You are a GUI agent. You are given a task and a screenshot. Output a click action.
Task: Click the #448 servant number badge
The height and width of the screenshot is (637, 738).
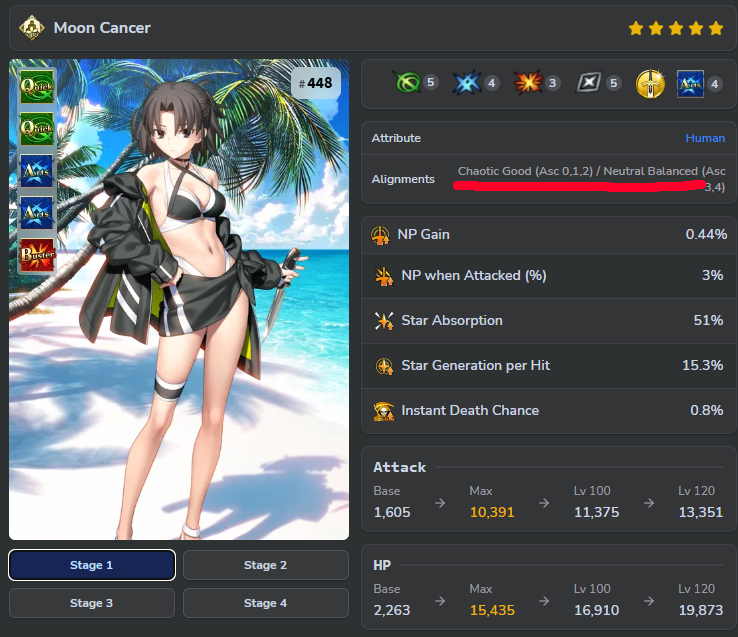(315, 83)
